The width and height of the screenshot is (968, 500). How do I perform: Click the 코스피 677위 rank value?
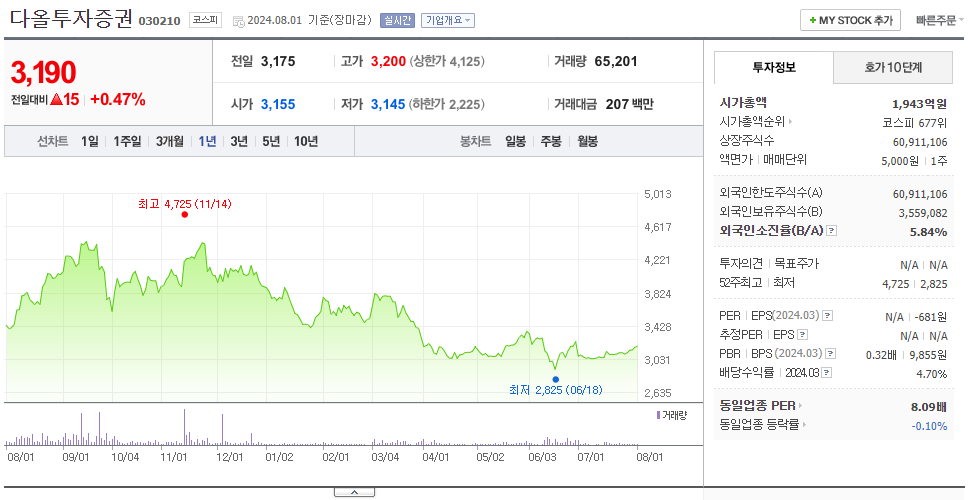click(x=915, y=122)
